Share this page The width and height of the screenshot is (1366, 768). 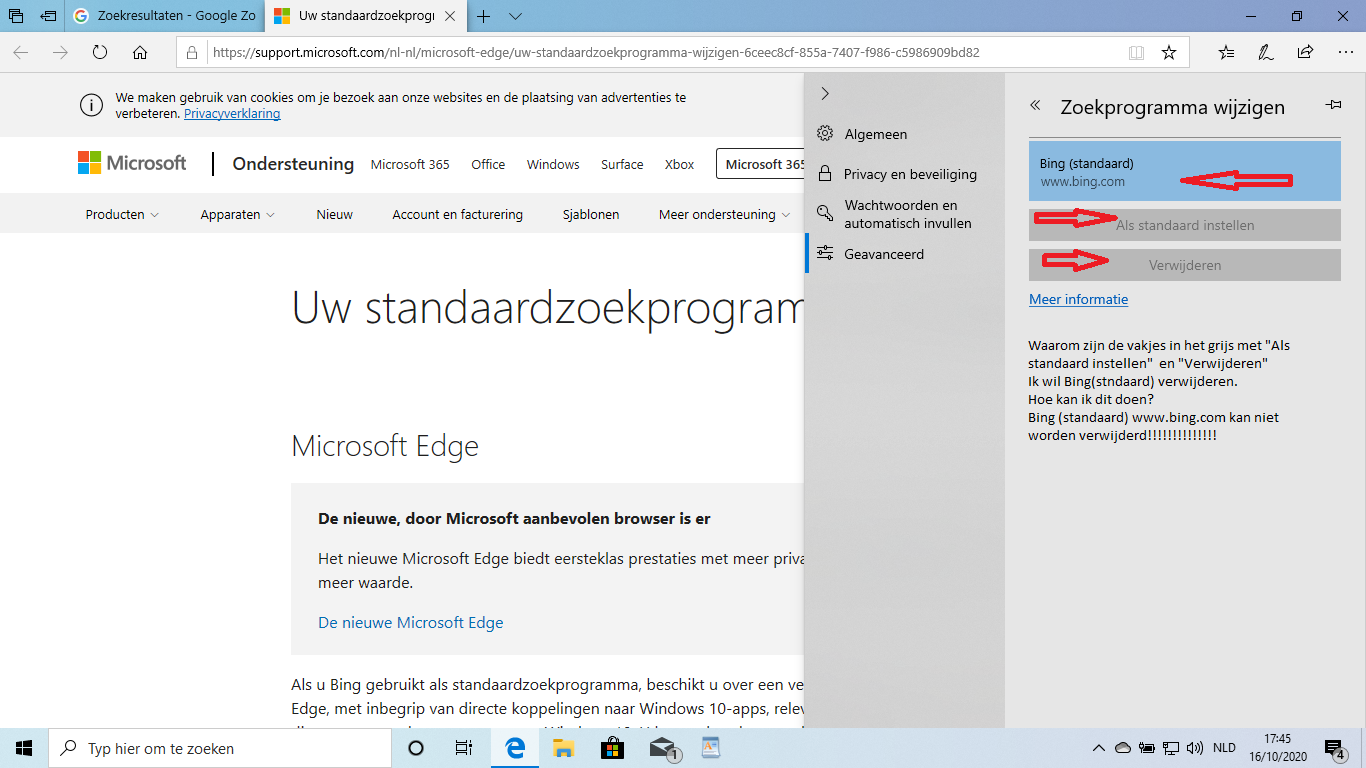[x=1305, y=52]
